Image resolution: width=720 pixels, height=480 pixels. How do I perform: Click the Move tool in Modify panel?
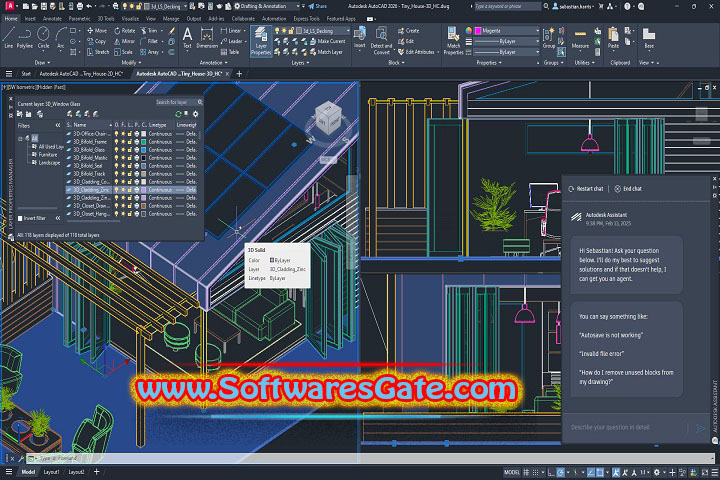[x=96, y=31]
